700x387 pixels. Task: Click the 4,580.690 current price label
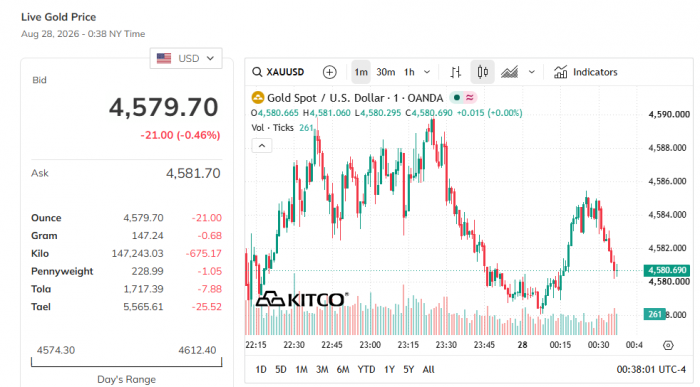point(667,270)
